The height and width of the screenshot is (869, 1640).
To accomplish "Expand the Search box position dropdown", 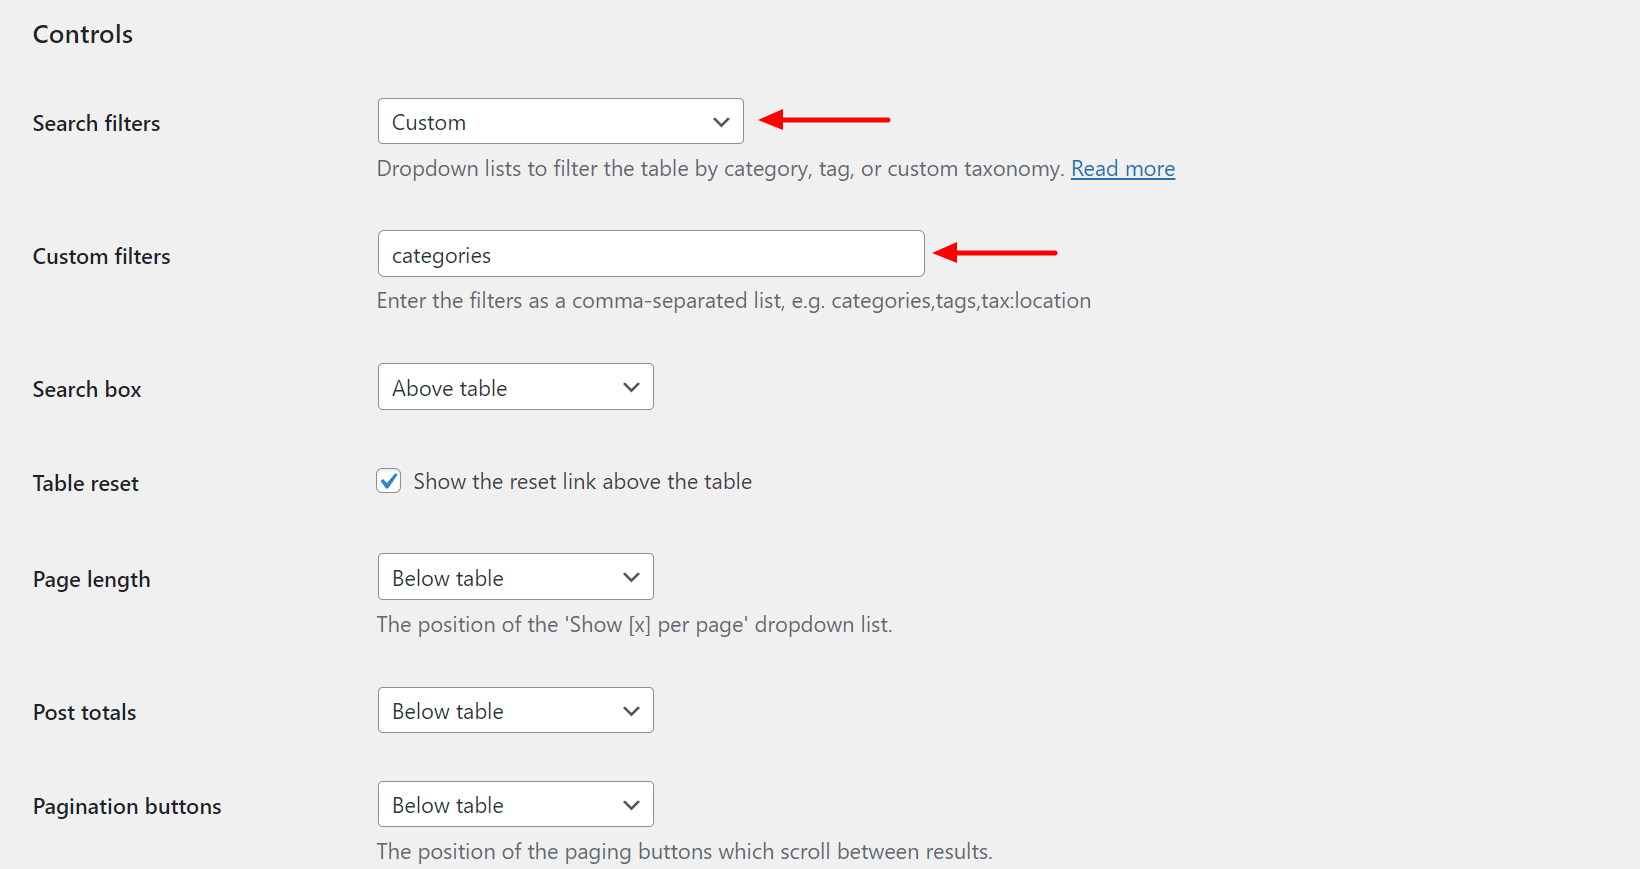I will (x=515, y=387).
